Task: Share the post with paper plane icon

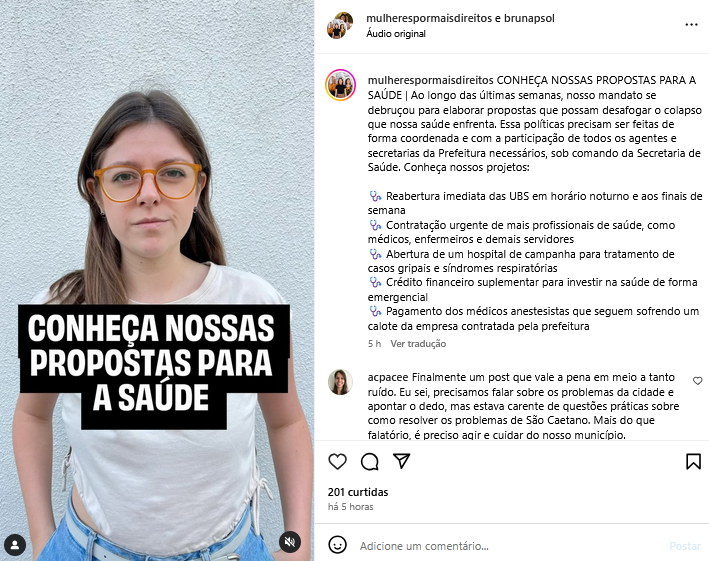Action: [x=402, y=461]
